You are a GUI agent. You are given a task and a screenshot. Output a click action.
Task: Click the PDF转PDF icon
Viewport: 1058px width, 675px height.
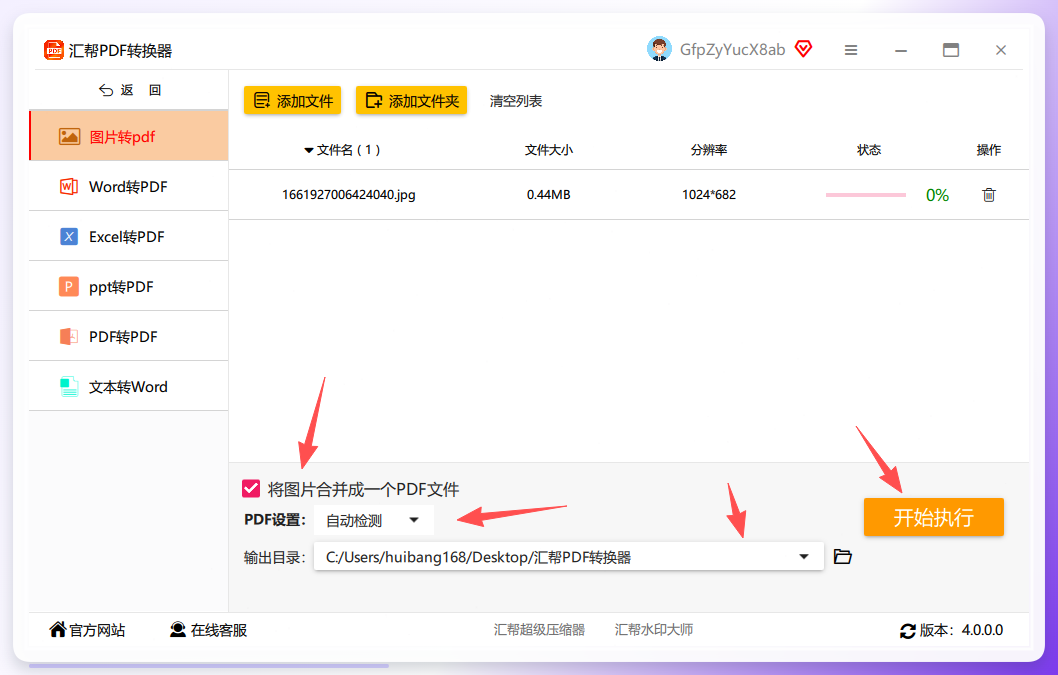point(69,337)
